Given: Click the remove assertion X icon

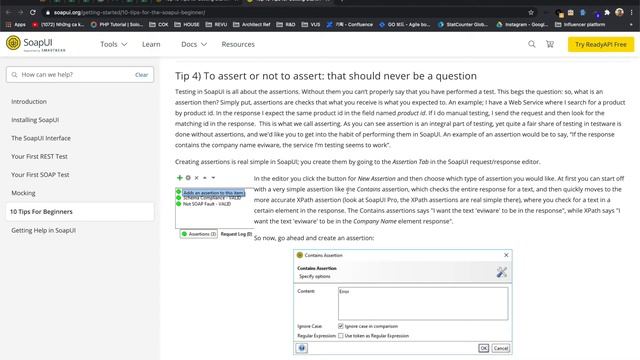Looking at the screenshot, I should point(196,178).
